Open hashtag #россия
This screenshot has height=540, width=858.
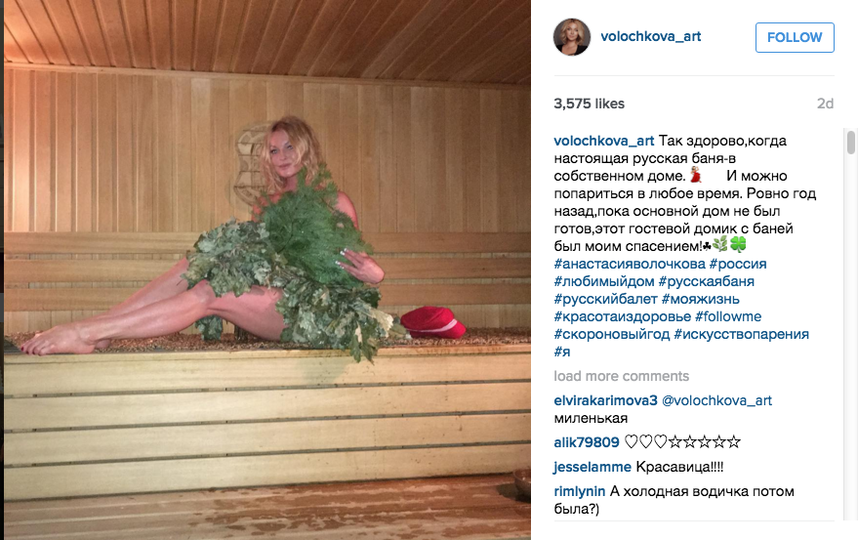tap(738, 264)
